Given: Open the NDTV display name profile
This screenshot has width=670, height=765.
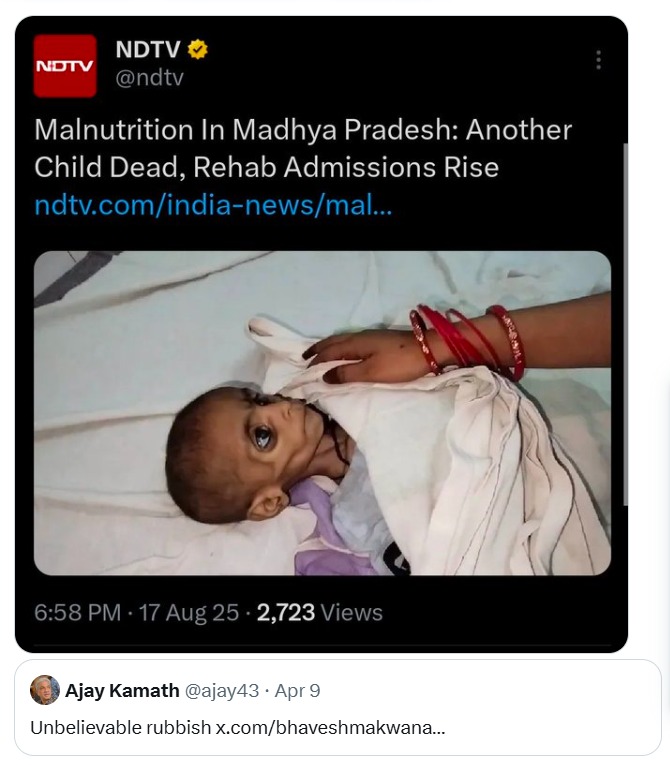Looking at the screenshot, I should 148,49.
